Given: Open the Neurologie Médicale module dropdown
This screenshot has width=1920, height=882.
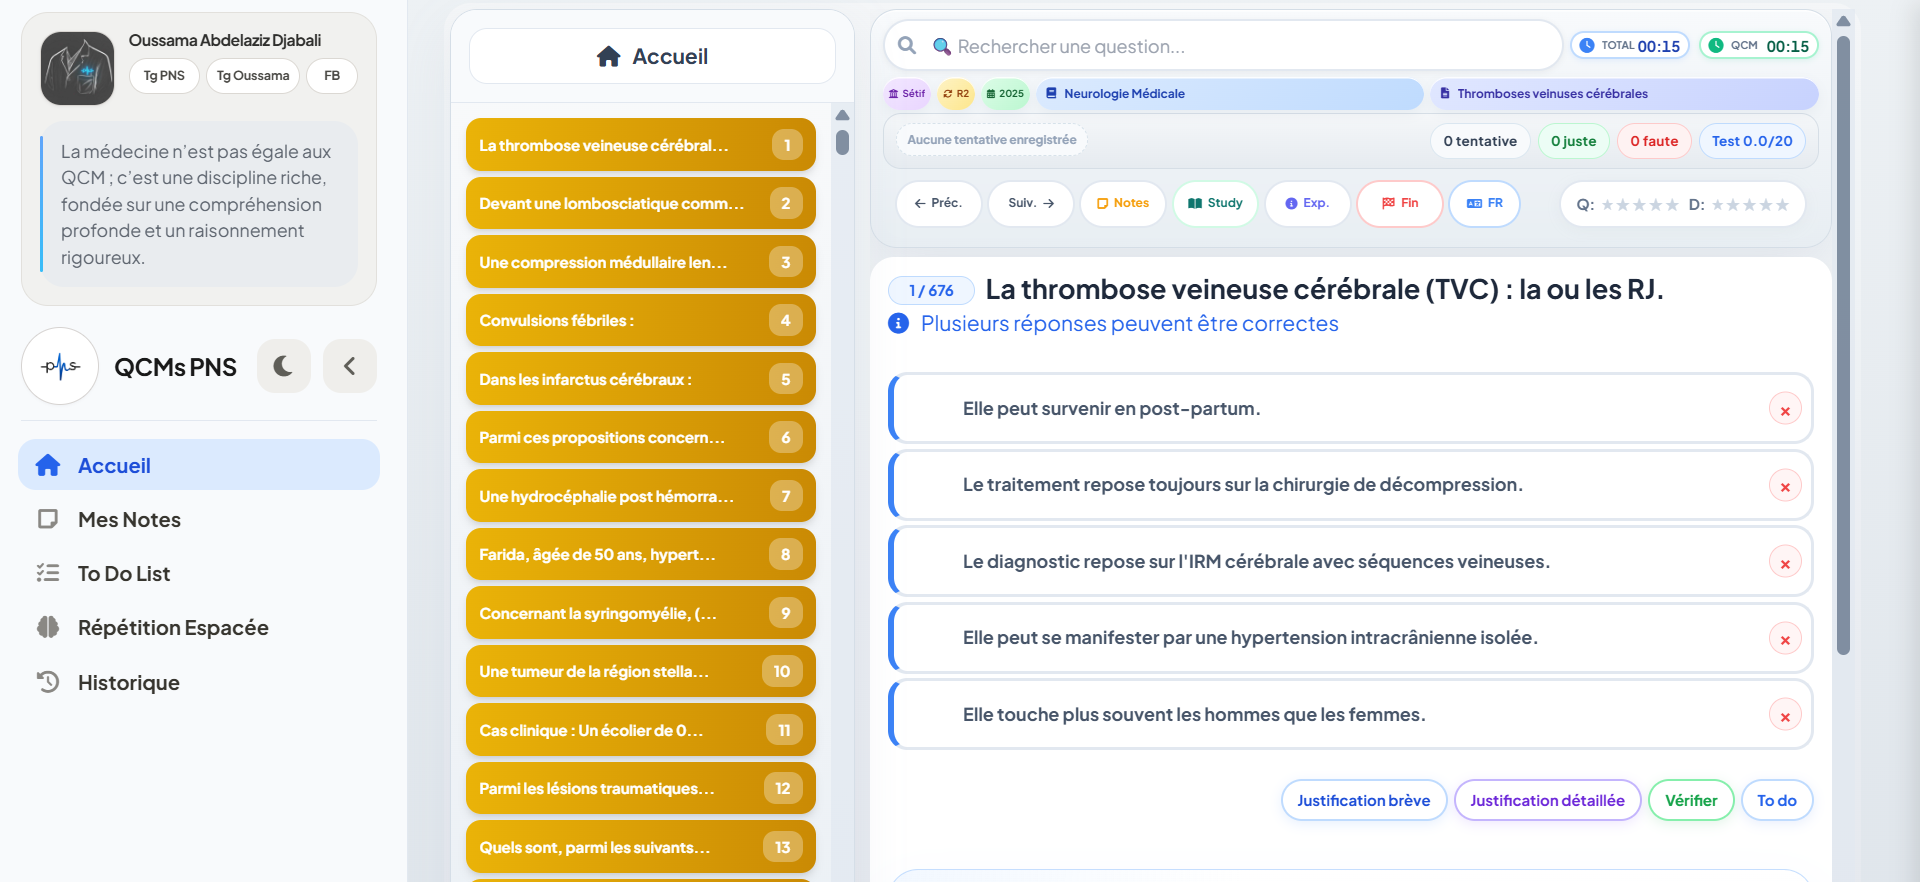Looking at the screenshot, I should 1229,94.
